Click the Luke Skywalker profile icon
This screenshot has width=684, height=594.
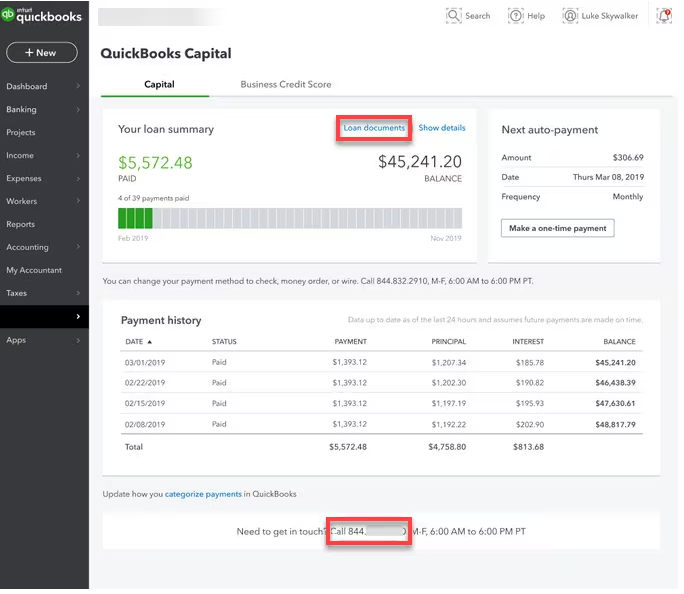(x=570, y=15)
